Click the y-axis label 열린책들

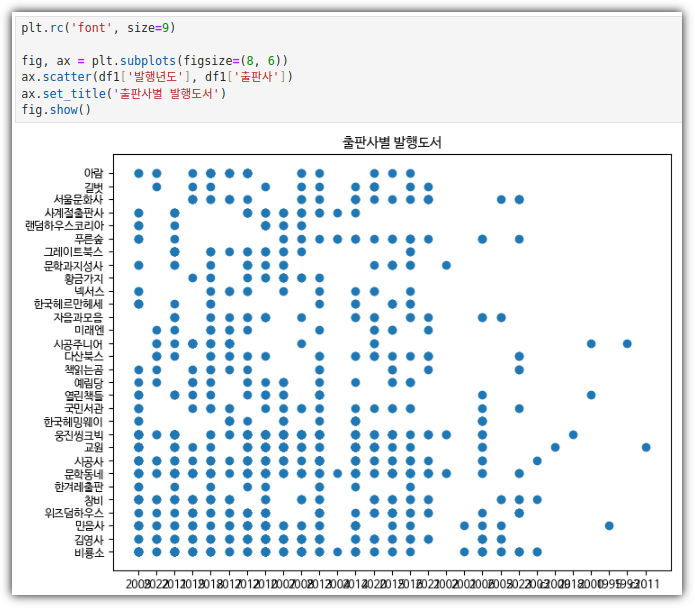point(84,395)
